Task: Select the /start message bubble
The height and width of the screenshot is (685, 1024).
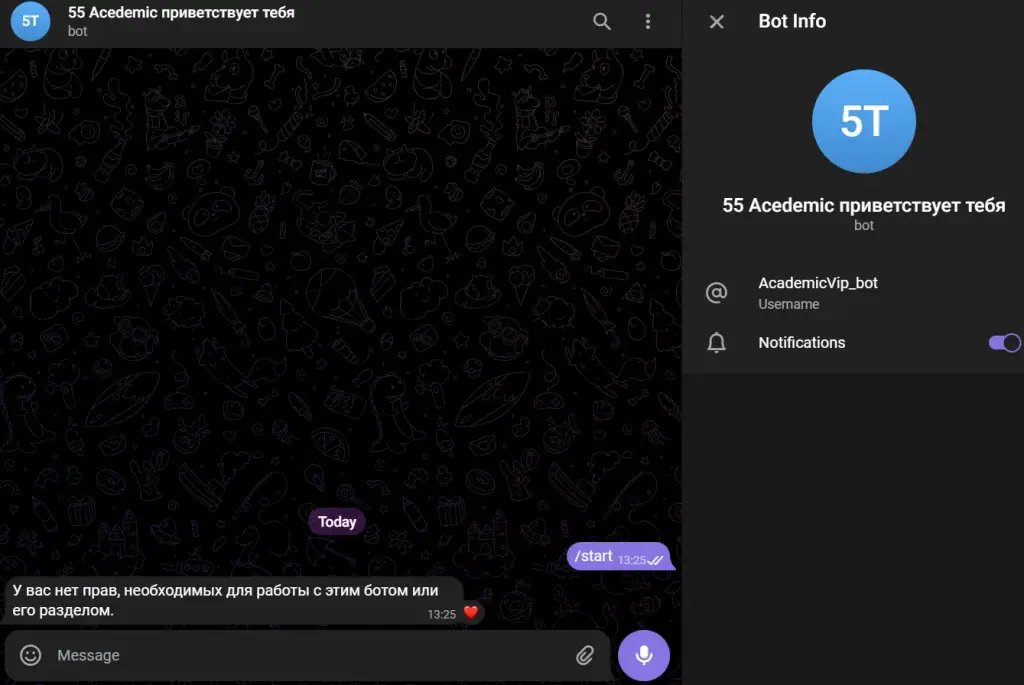Action: (619, 556)
